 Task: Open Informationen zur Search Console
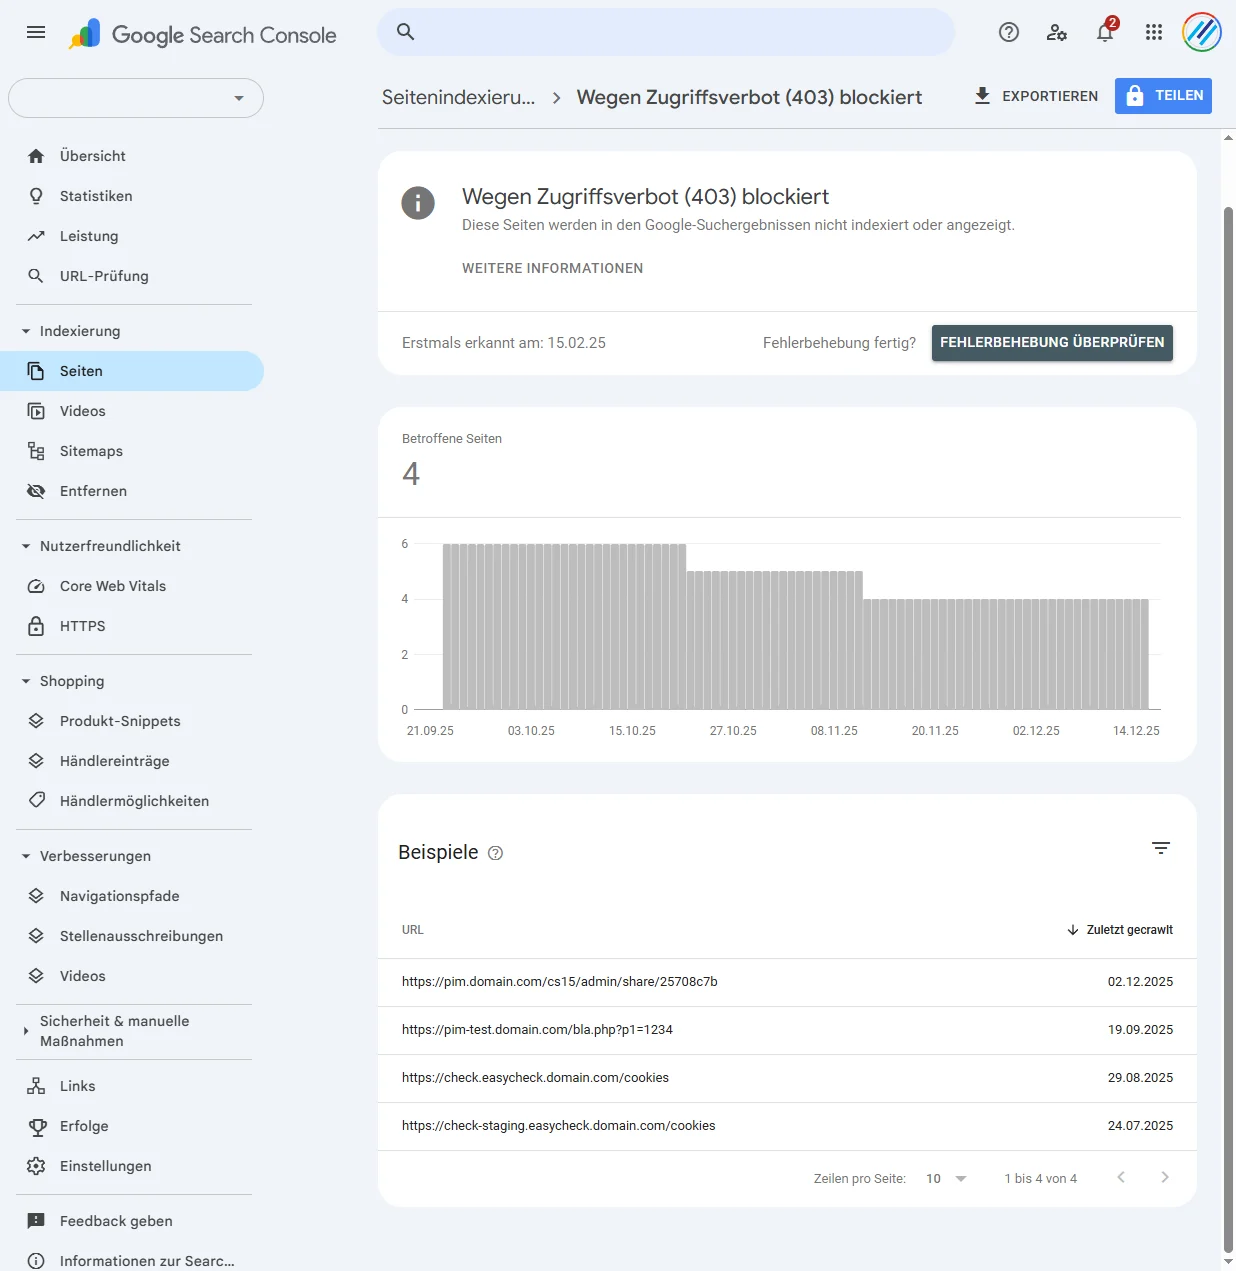(x=132, y=1261)
